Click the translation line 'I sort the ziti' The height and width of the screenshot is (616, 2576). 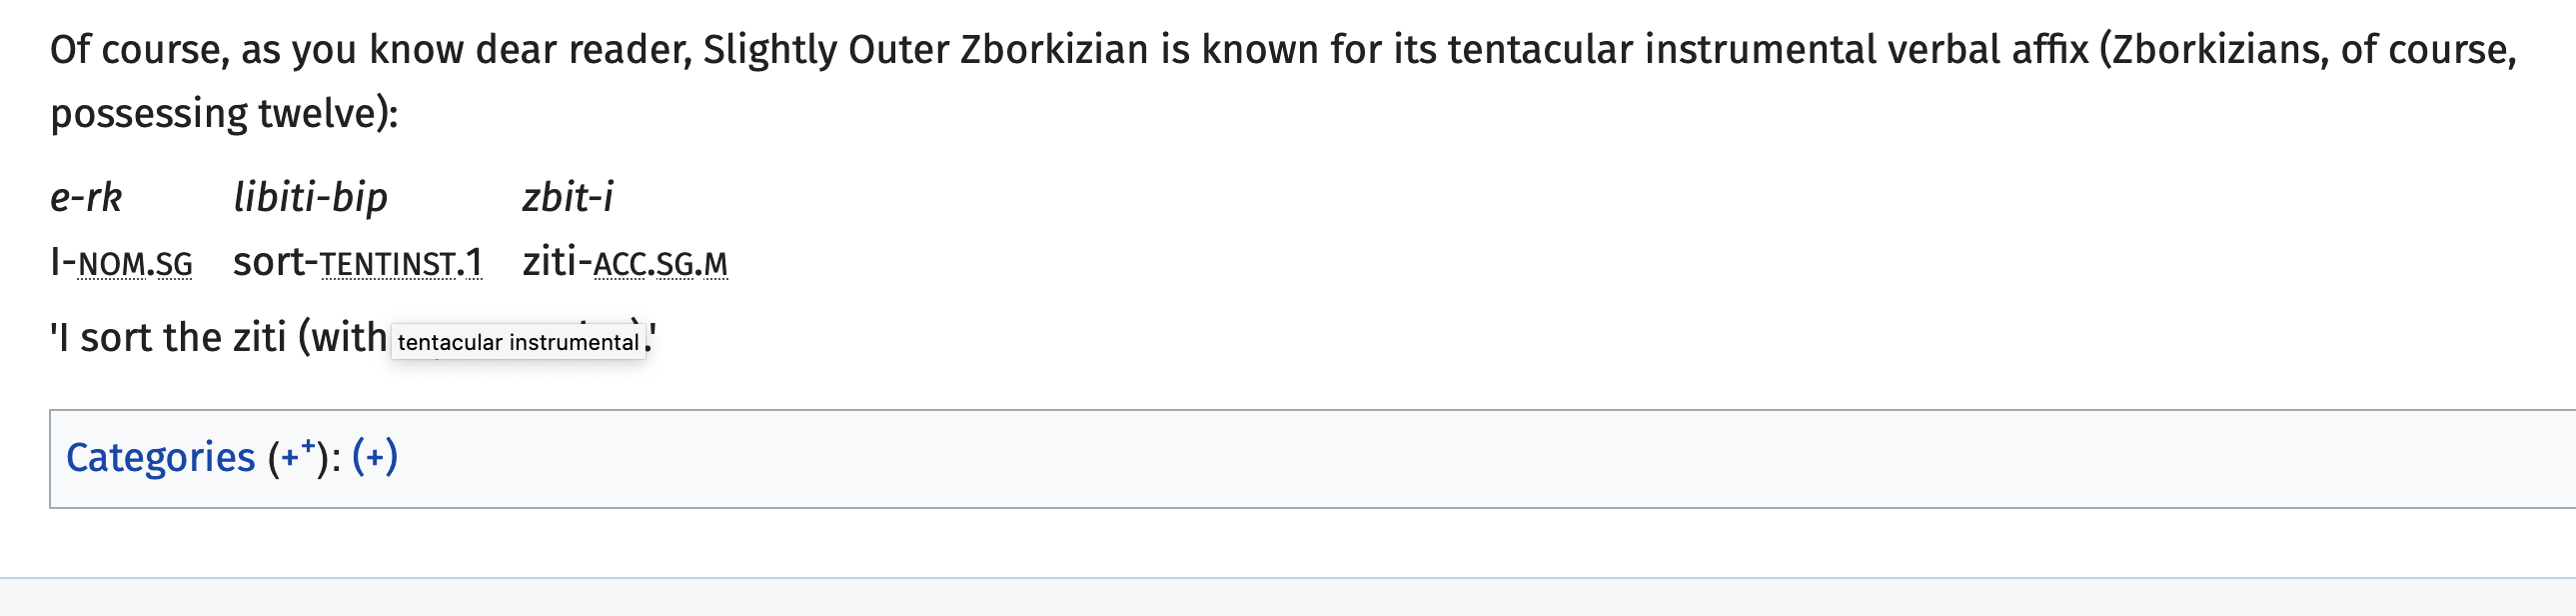pos(168,338)
